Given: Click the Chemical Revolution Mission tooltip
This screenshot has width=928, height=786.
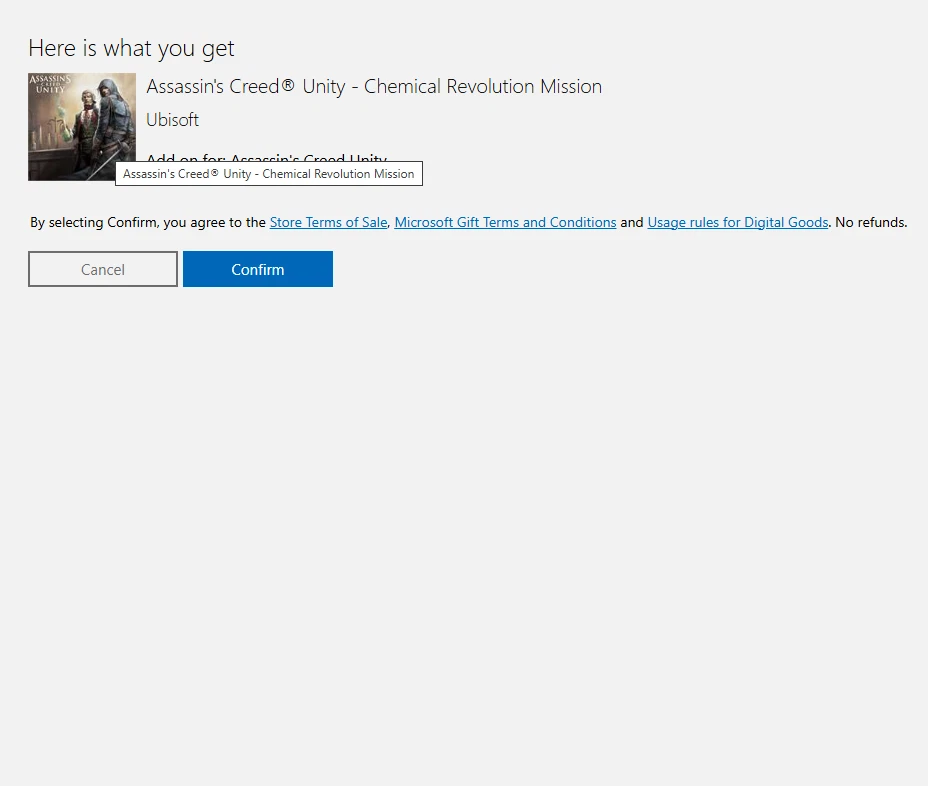Looking at the screenshot, I should coord(268,173).
